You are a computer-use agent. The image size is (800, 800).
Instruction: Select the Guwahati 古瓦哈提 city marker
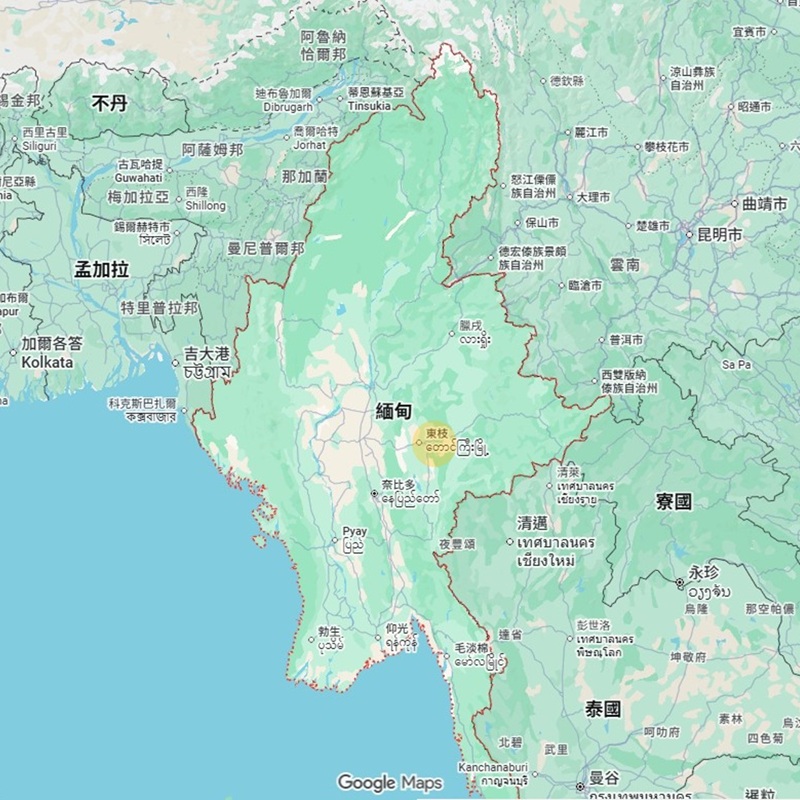(x=170, y=170)
